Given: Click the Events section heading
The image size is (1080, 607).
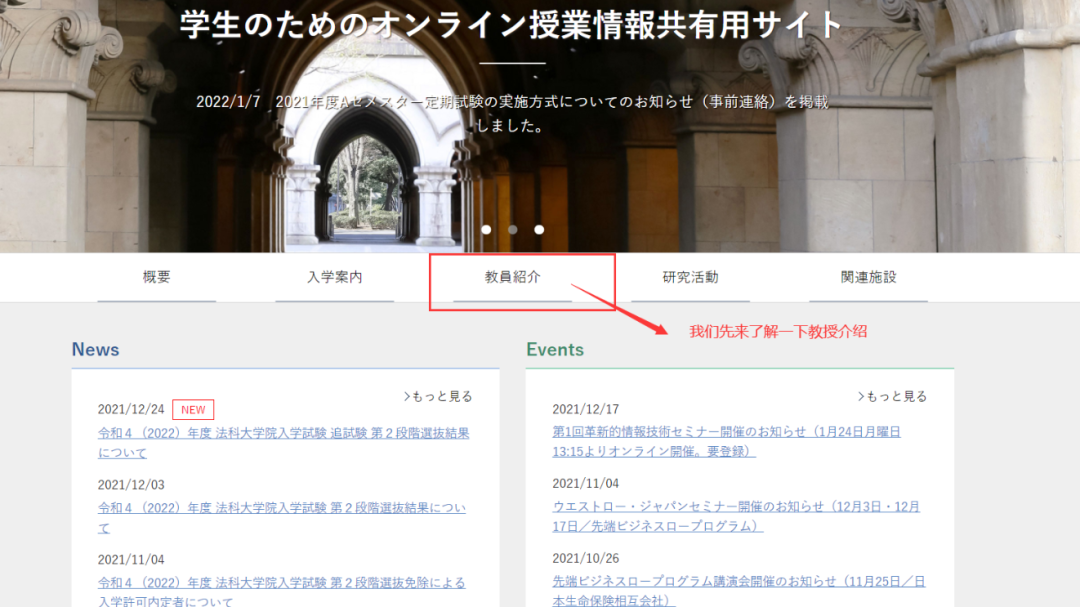Looking at the screenshot, I should tap(555, 349).
